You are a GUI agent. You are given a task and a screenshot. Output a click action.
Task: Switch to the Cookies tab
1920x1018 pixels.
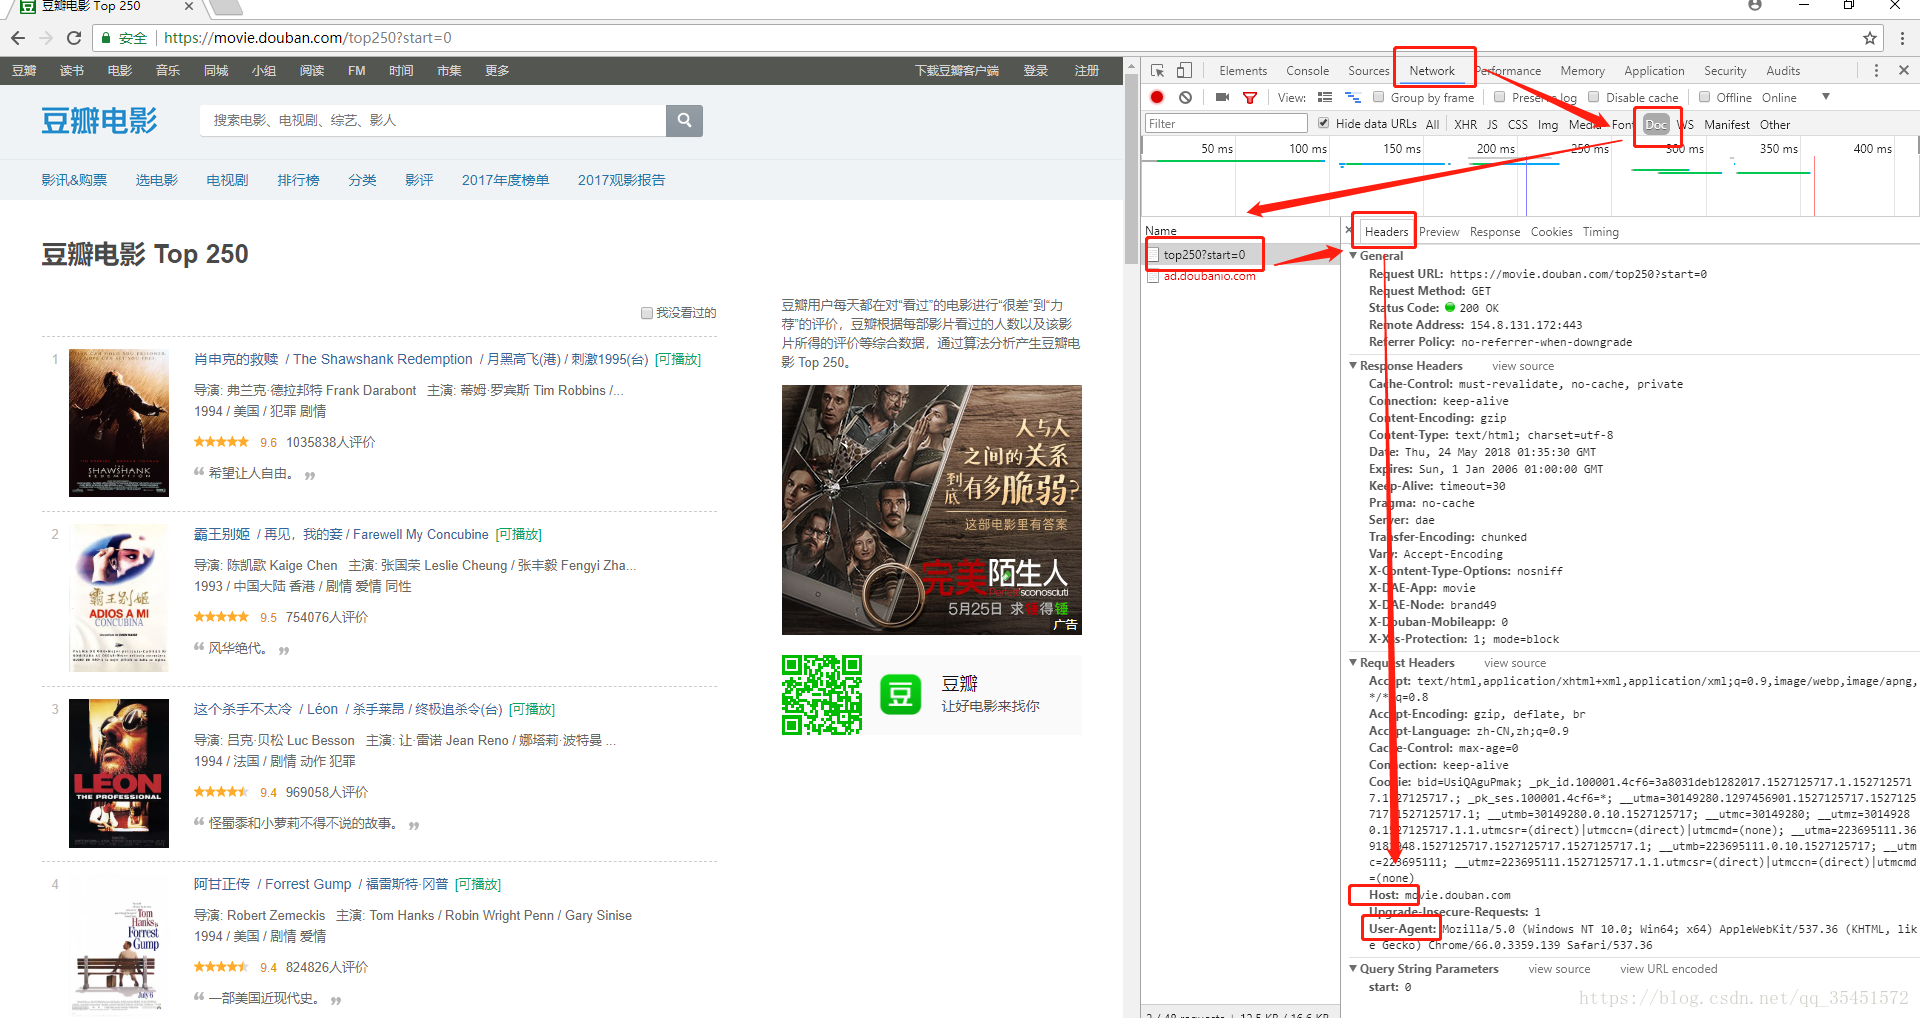click(1551, 232)
